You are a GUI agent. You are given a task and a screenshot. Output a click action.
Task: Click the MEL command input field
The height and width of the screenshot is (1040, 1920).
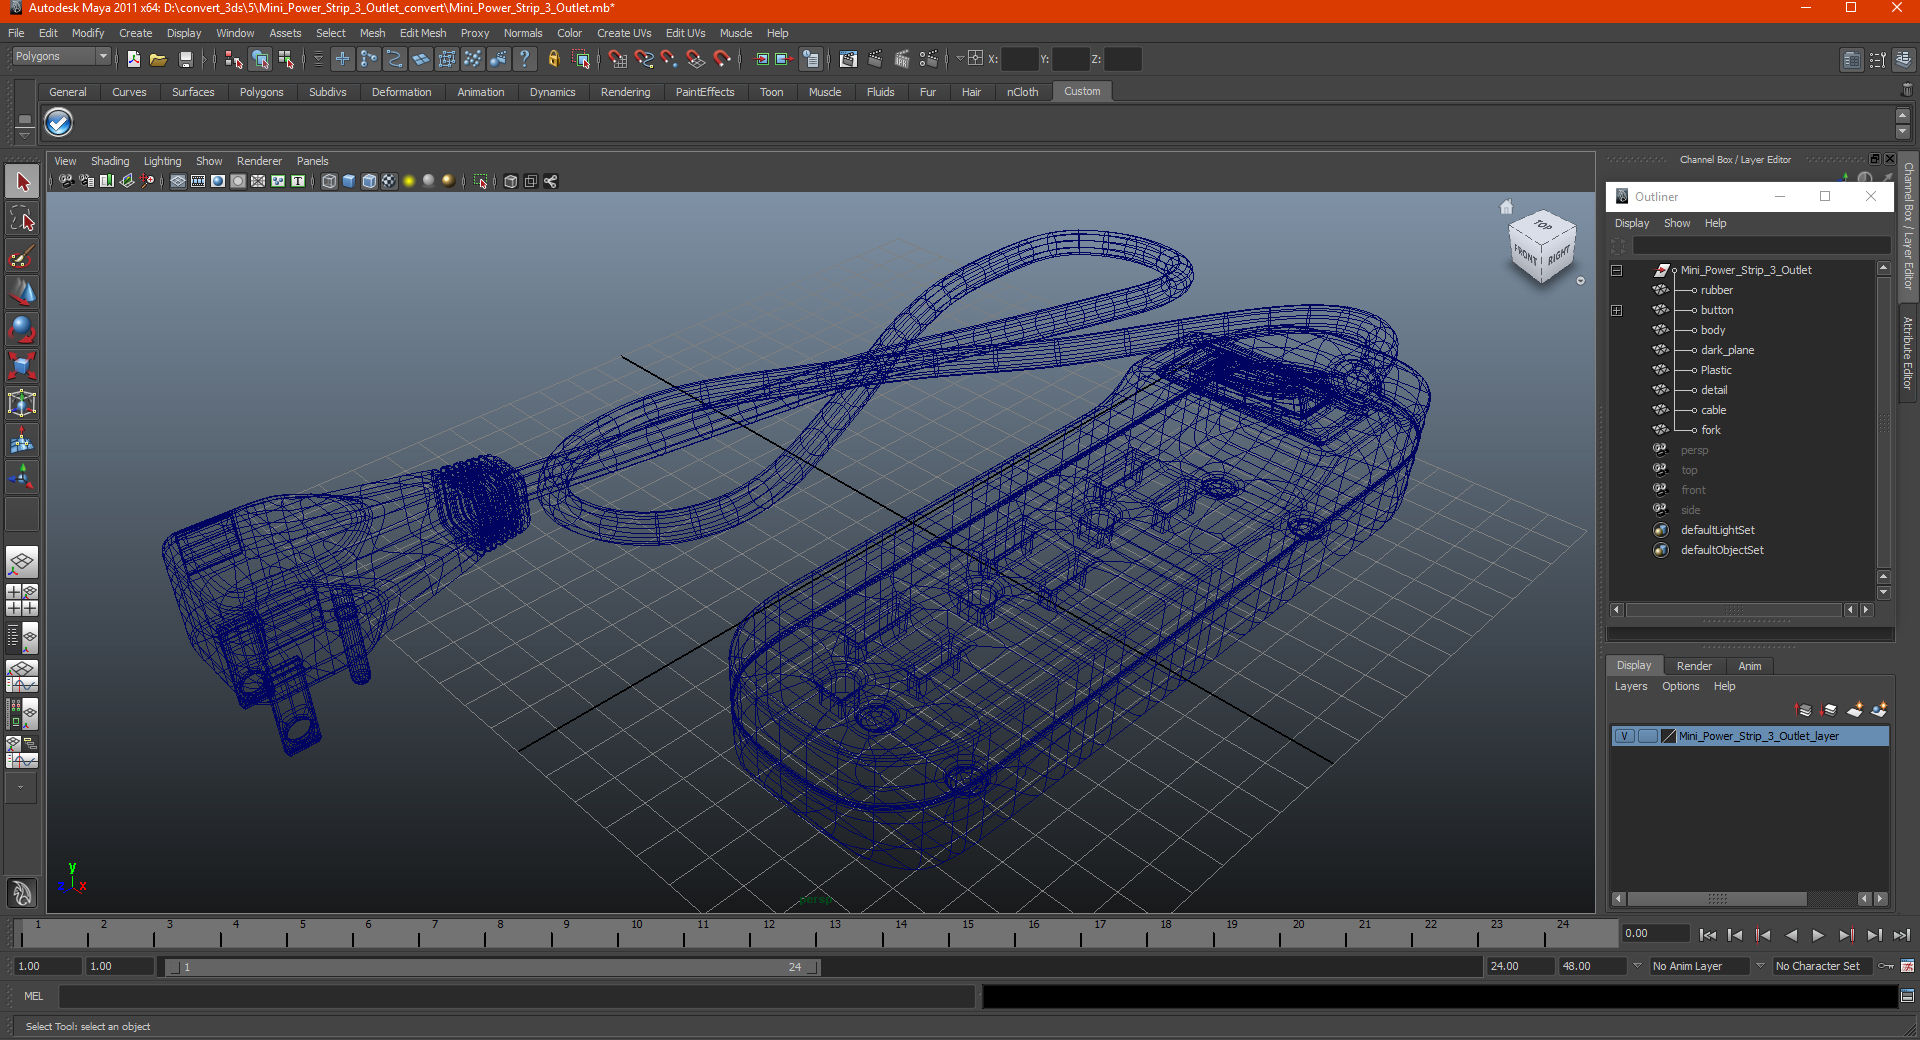[x=516, y=996]
